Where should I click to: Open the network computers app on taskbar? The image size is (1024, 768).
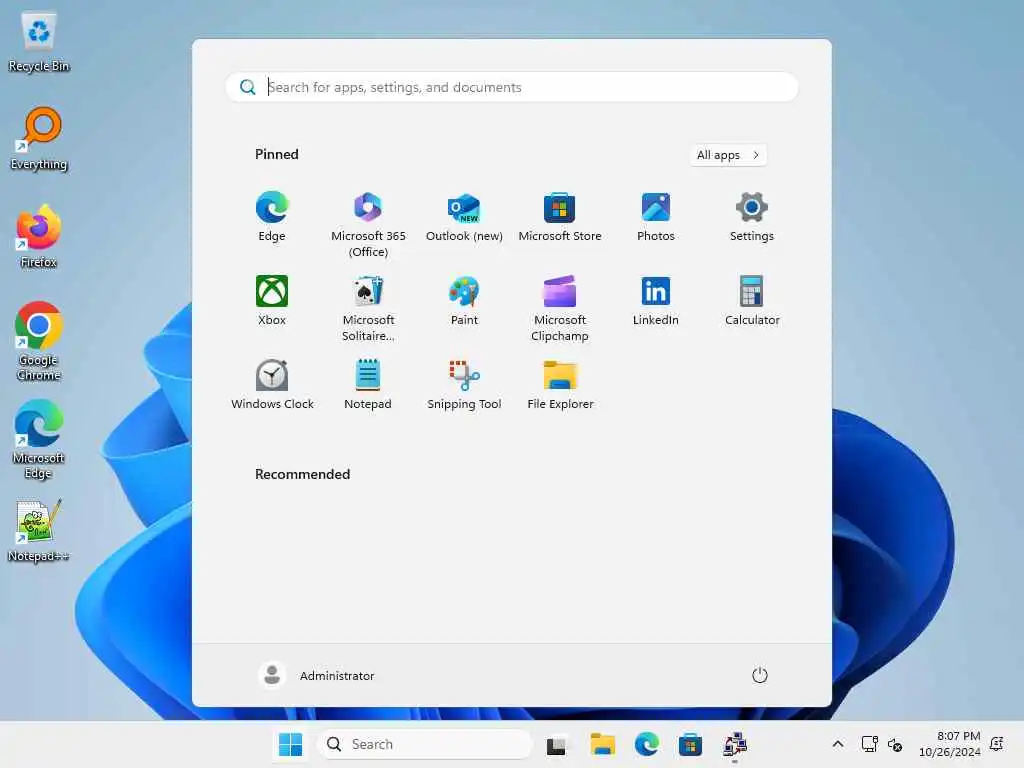click(x=735, y=744)
